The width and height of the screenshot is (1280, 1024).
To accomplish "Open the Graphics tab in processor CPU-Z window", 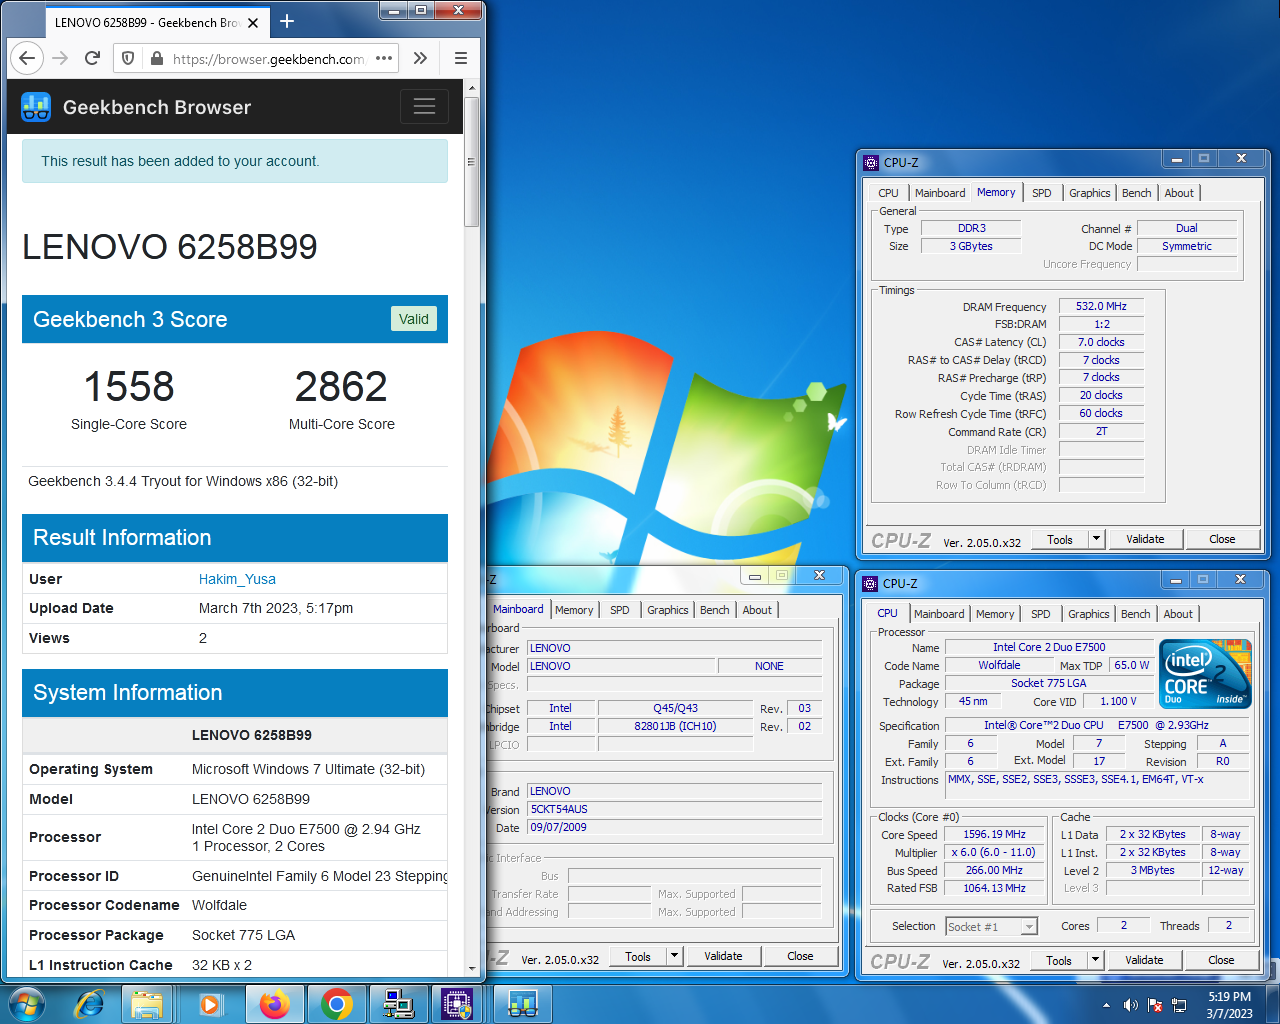I will (x=1088, y=614).
